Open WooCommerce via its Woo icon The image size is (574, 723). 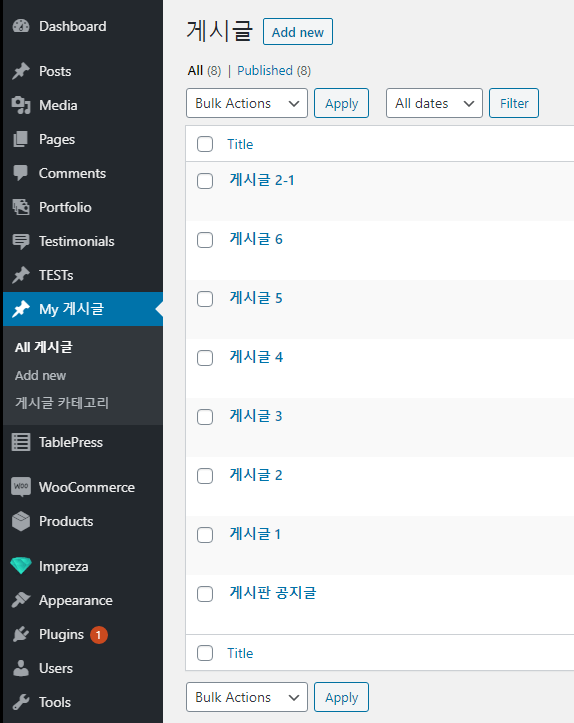[x=21, y=487]
